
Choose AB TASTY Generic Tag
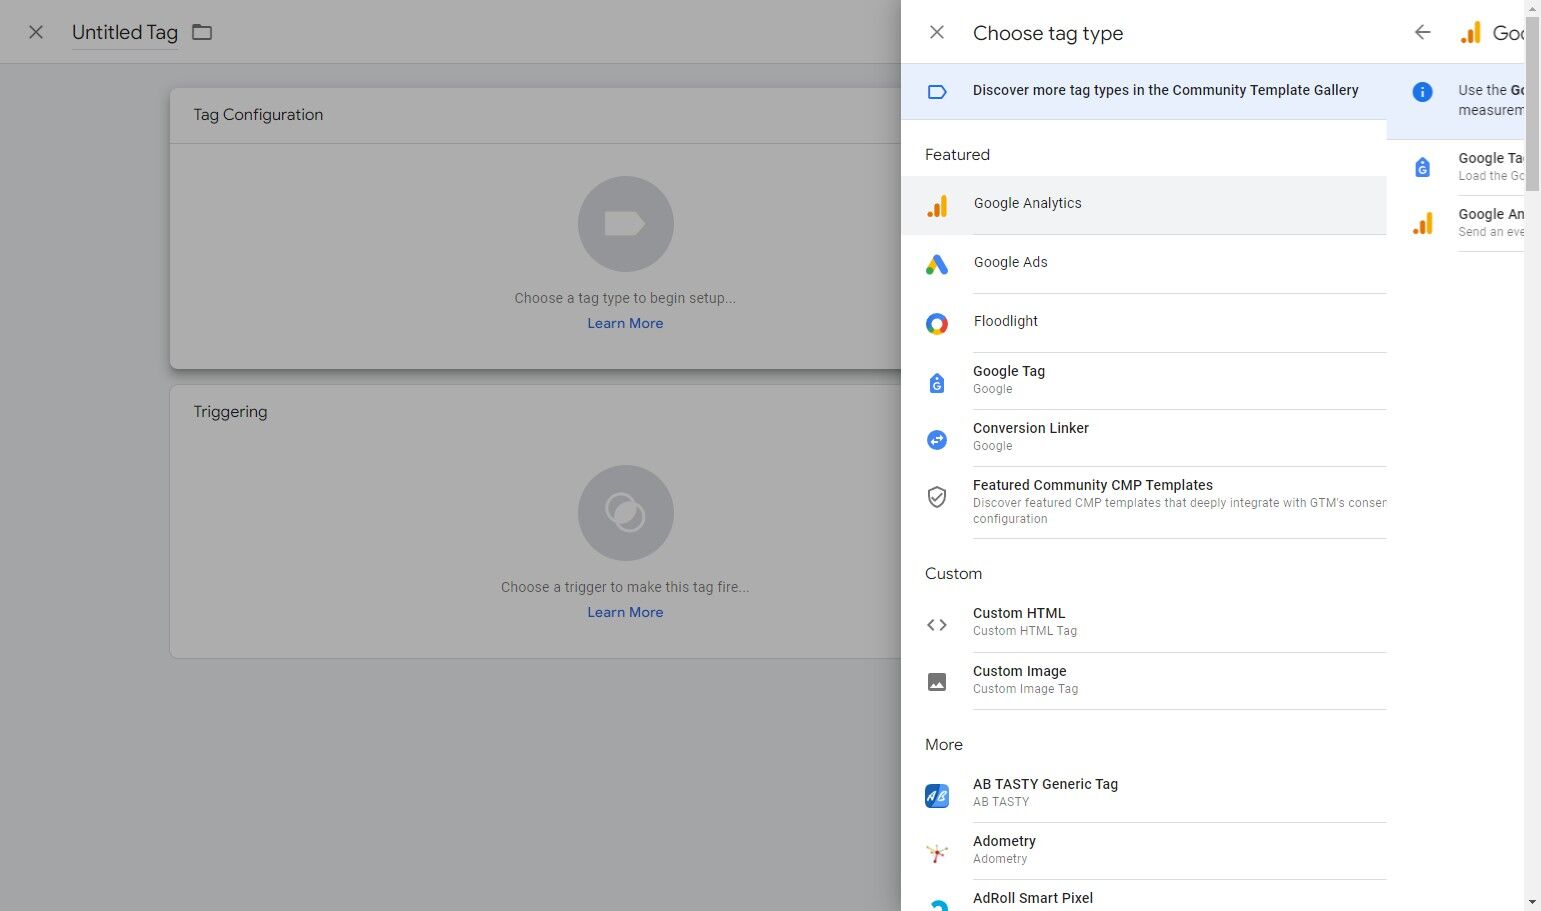(1144, 794)
